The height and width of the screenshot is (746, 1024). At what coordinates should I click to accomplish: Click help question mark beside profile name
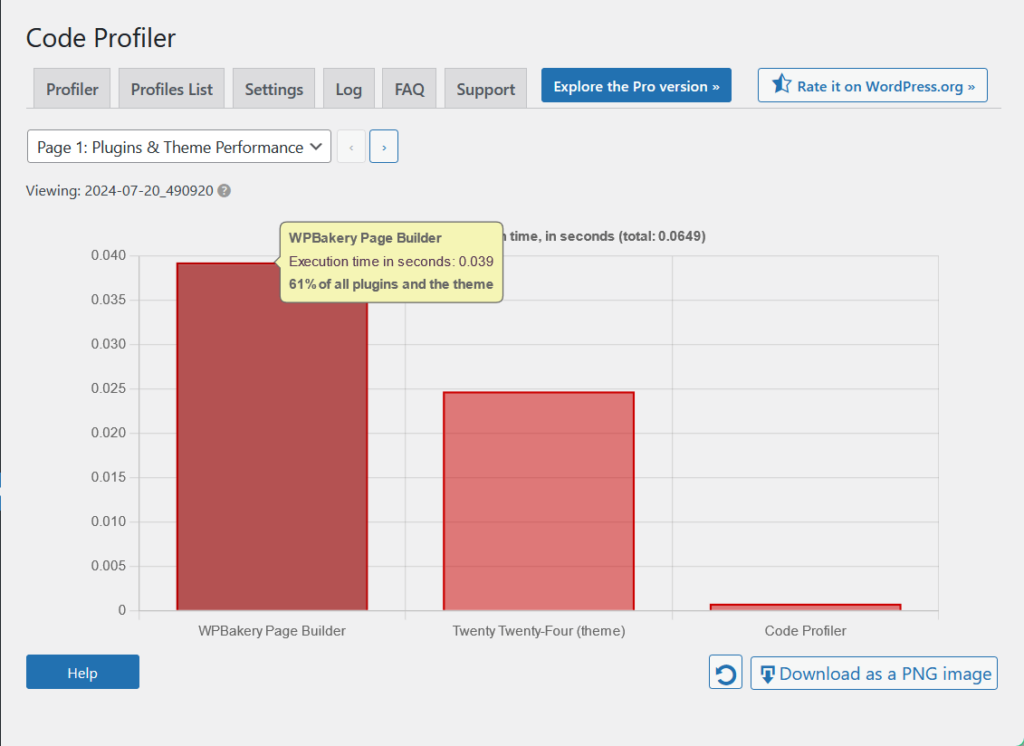point(224,191)
